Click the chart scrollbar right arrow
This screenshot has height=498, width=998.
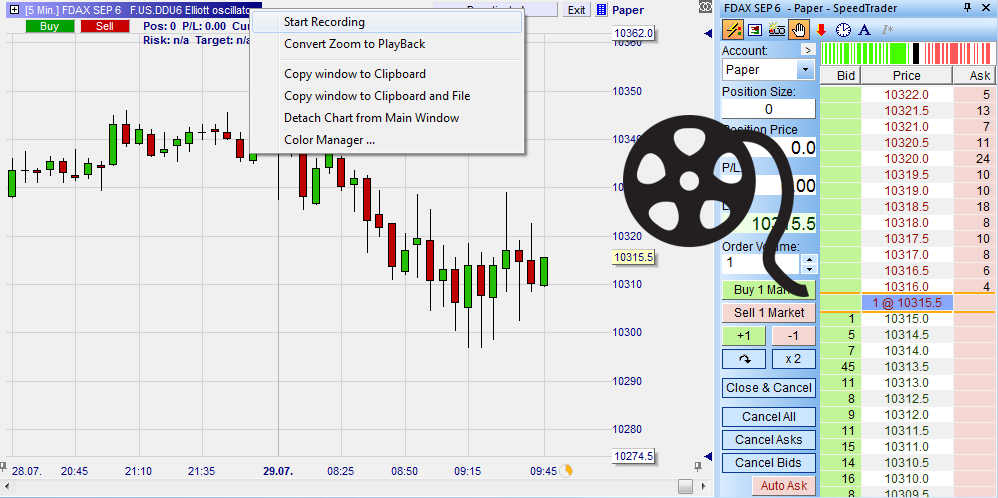[x=706, y=486]
